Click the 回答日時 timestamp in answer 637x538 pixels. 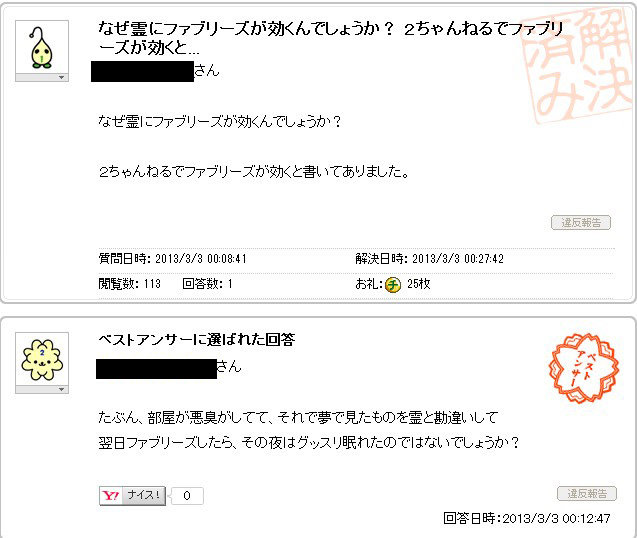pos(526,518)
